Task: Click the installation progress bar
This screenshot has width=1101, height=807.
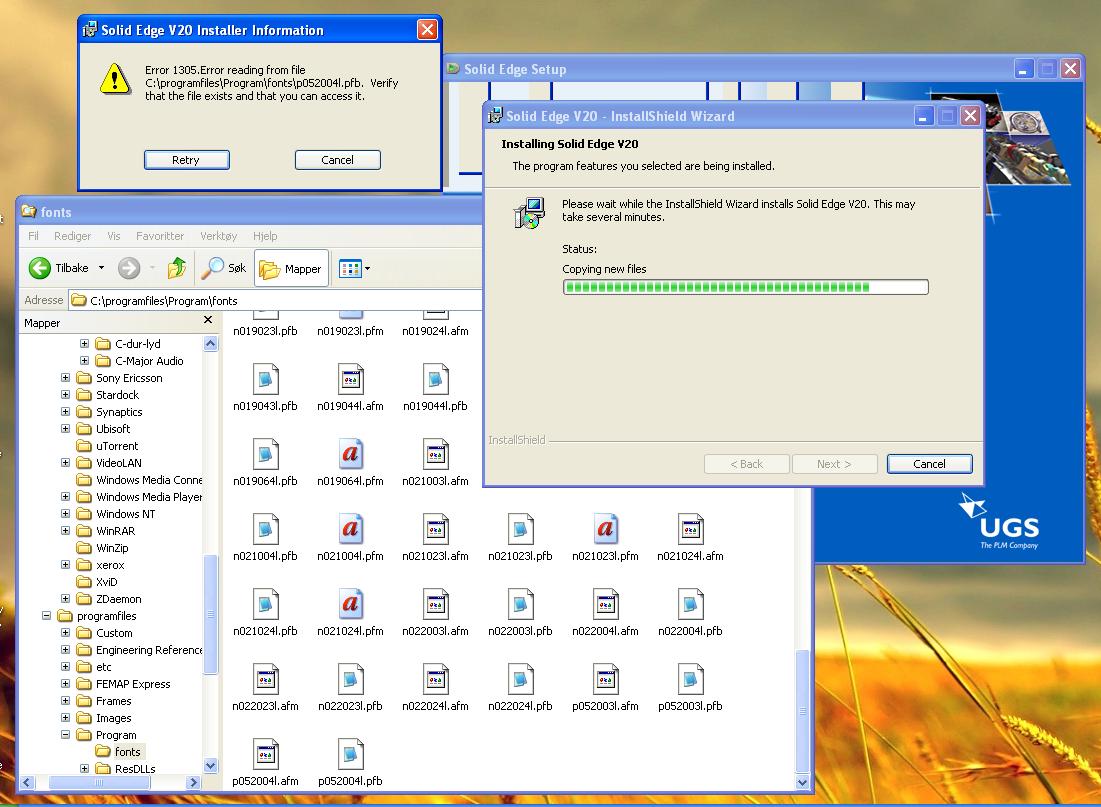Action: pos(746,287)
